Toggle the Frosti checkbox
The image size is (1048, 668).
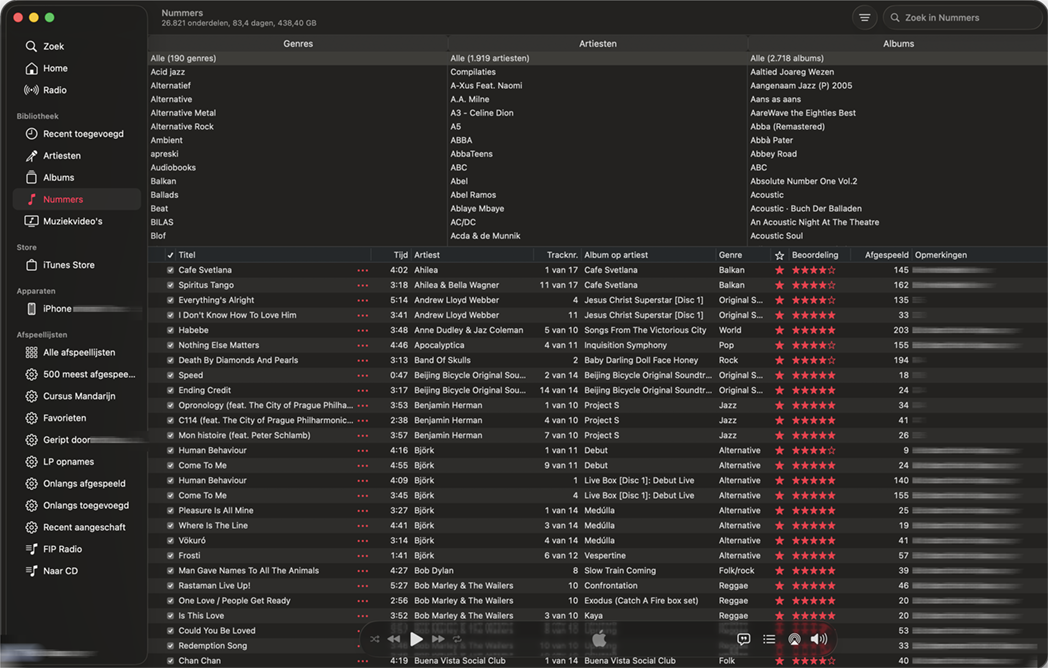(170, 556)
